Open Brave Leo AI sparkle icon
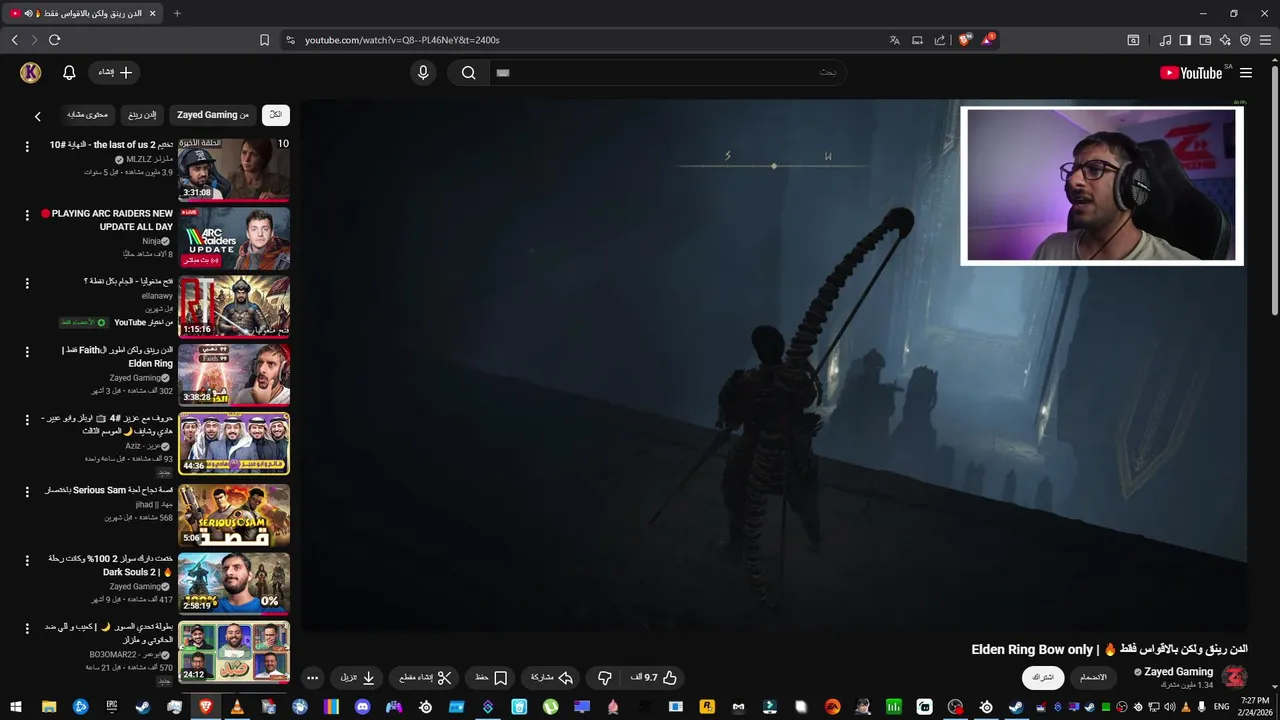Viewport: 1280px width, 720px height. [1225, 40]
